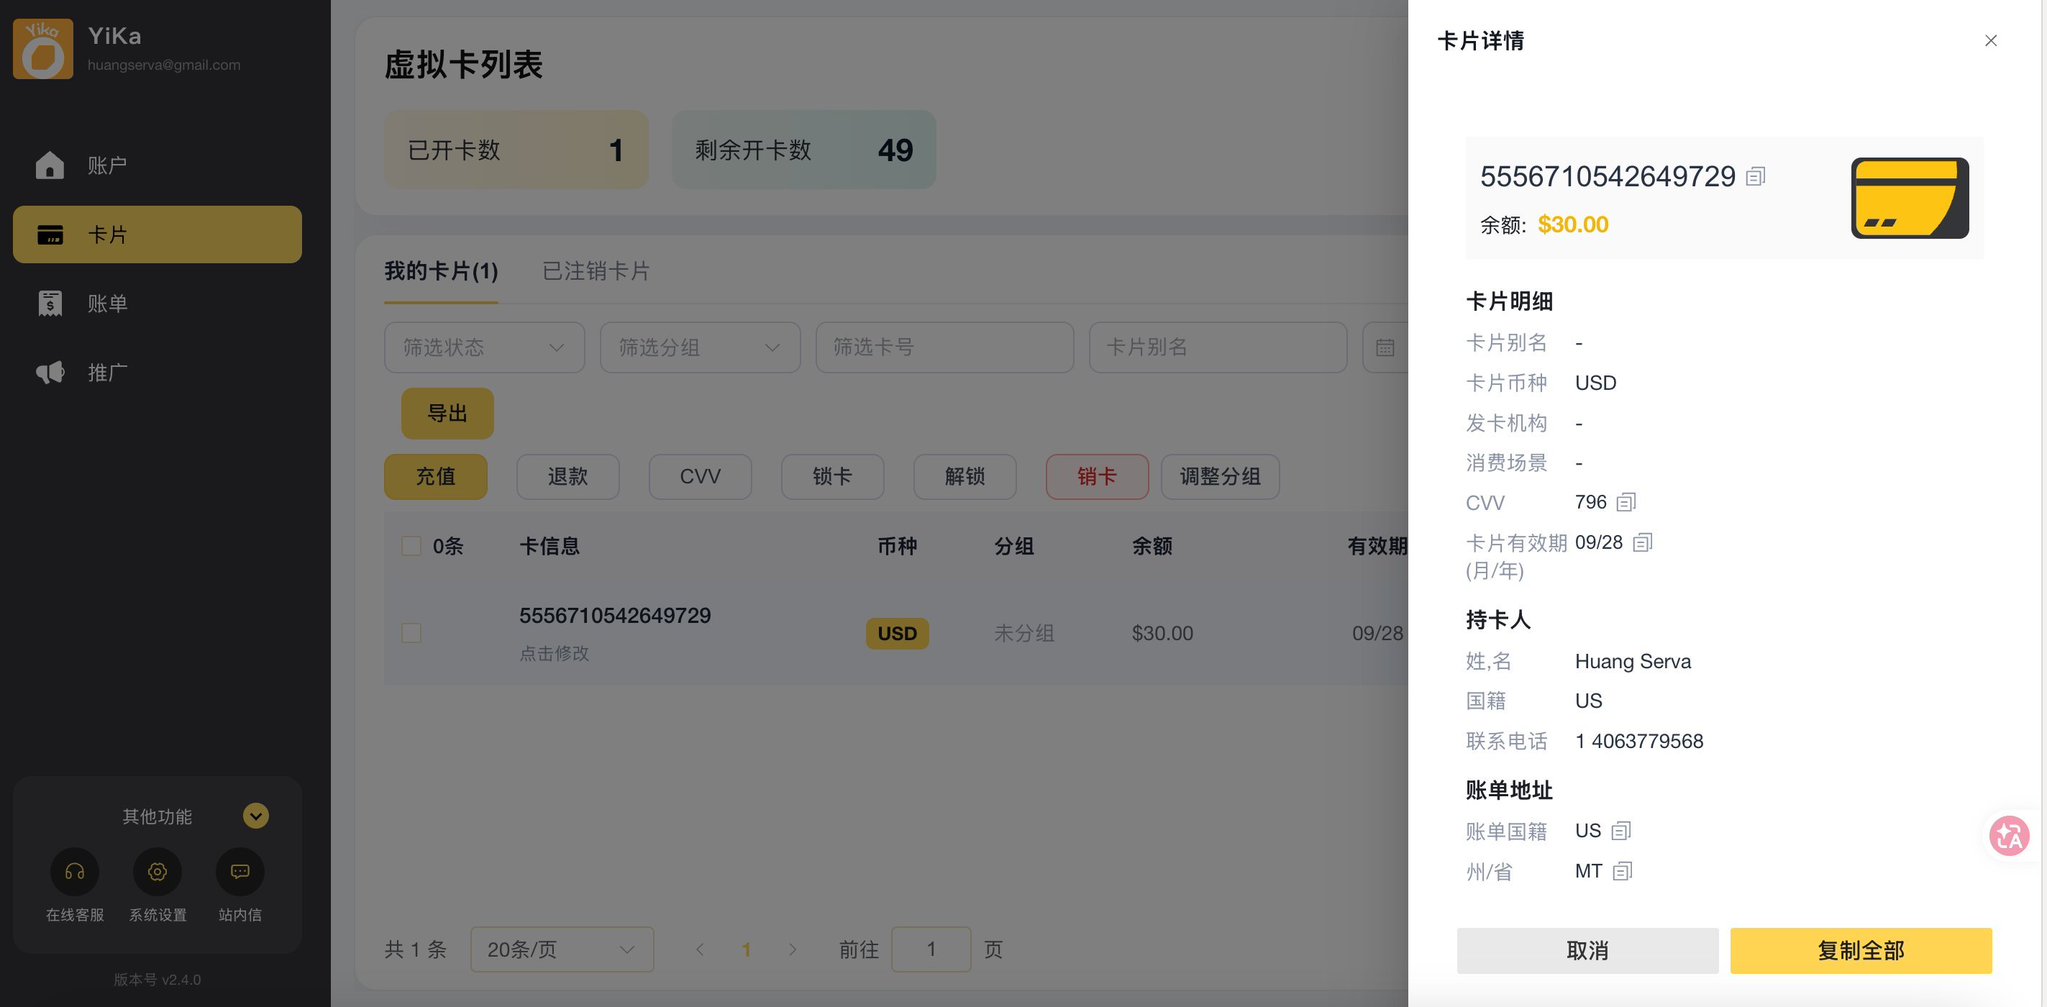This screenshot has height=1007, width=2047.
Task: Switch to 我的卡片(1) tab
Action: (441, 271)
